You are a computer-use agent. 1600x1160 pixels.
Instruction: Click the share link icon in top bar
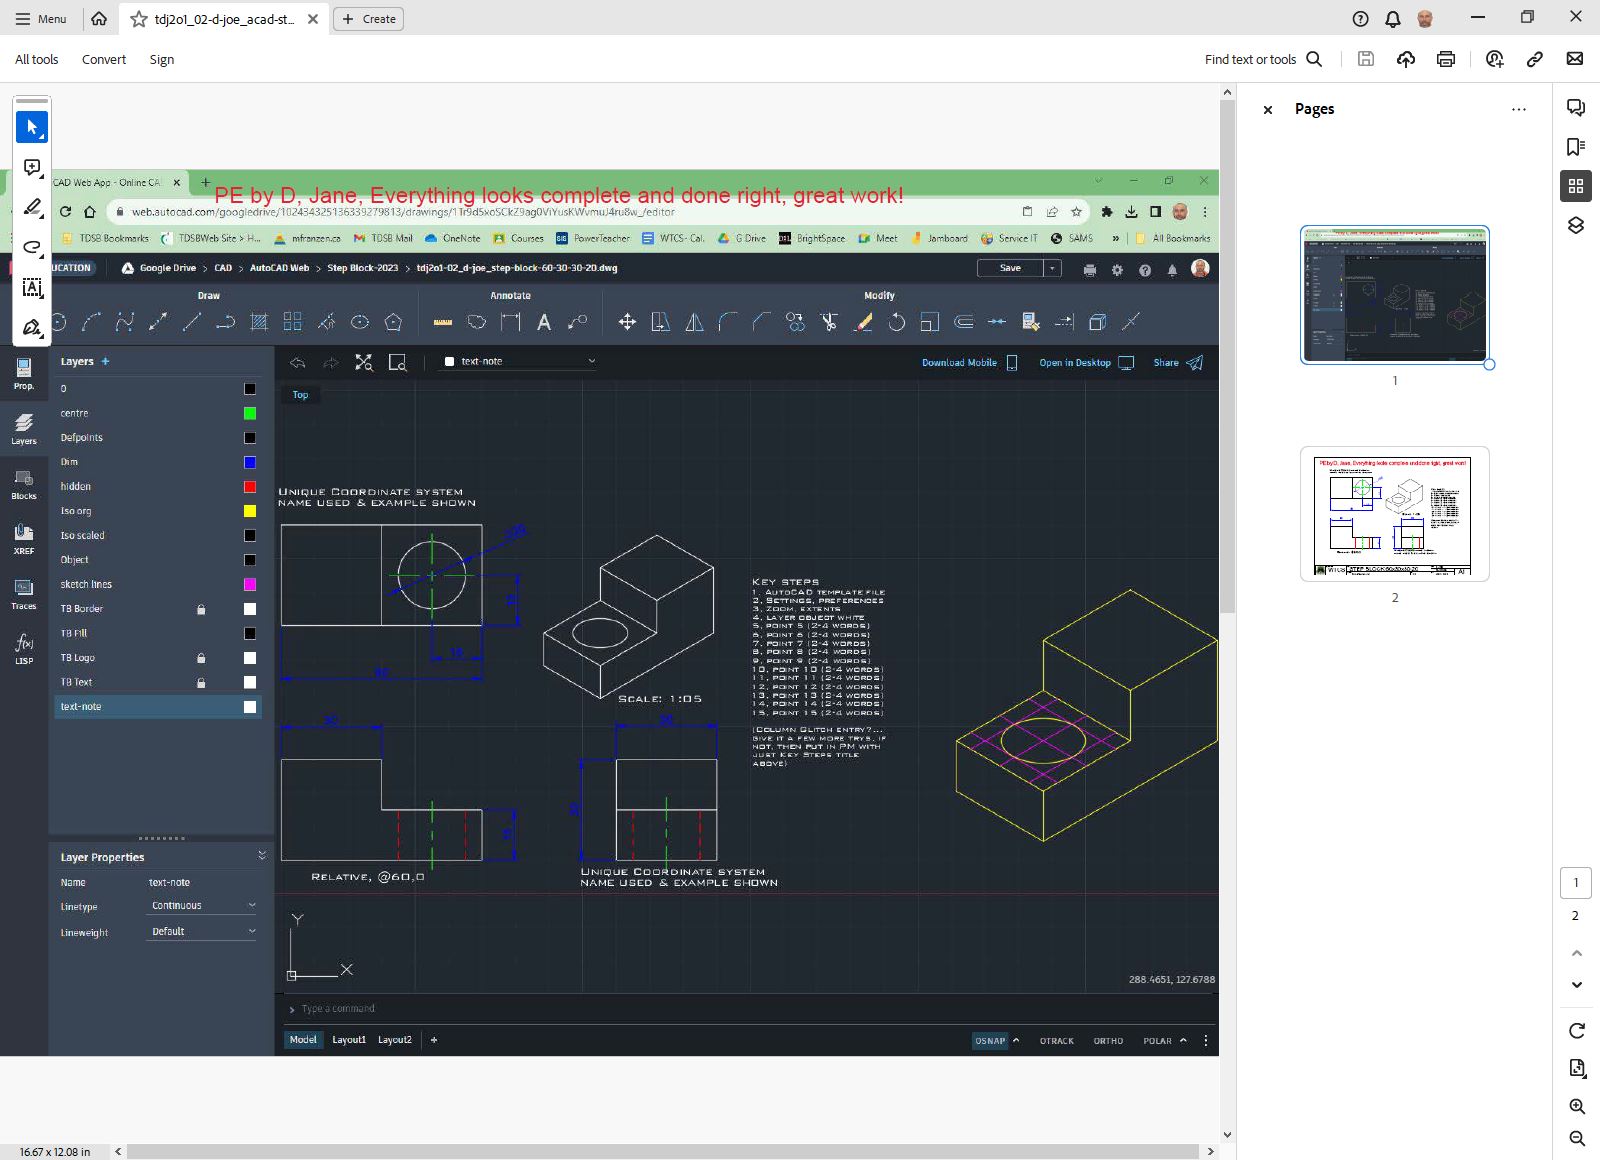[1534, 59]
